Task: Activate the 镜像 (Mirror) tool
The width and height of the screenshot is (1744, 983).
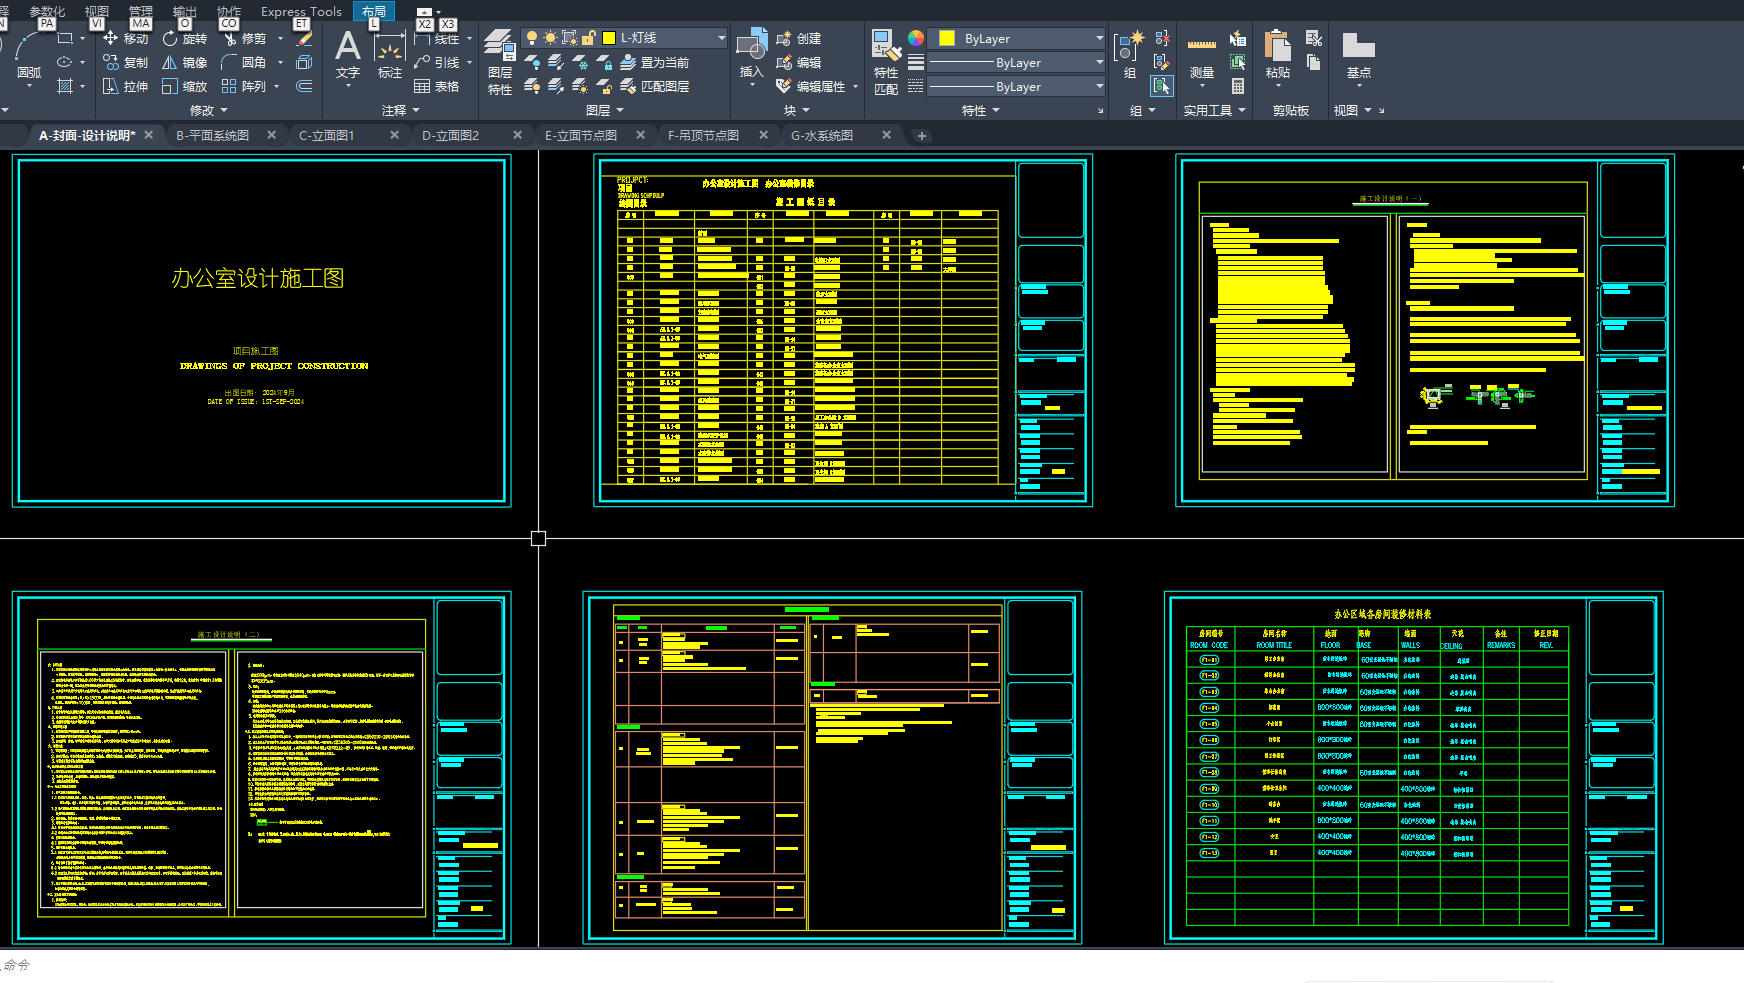Action: click(x=184, y=63)
